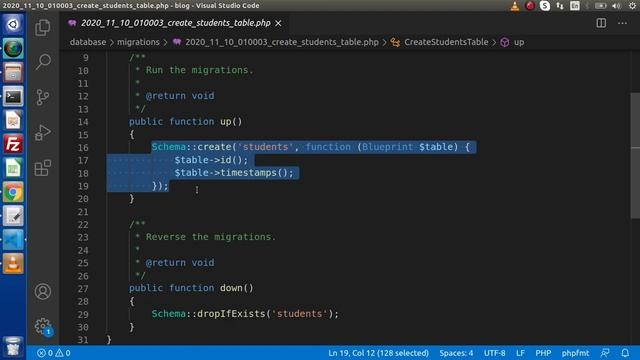Open the text editor dock icon
The height and width of the screenshot is (360, 640).
(13, 216)
